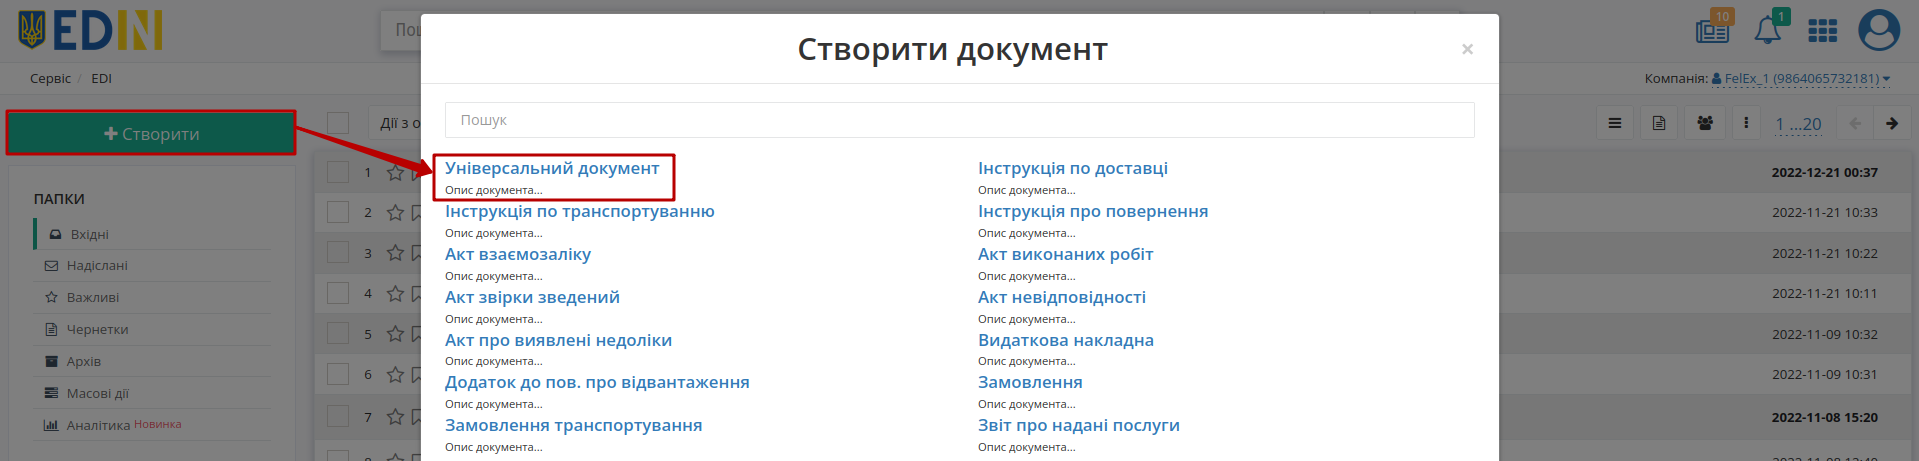Click the date 2022-11-21 10:33
The image size is (1919, 461).
click(1824, 212)
